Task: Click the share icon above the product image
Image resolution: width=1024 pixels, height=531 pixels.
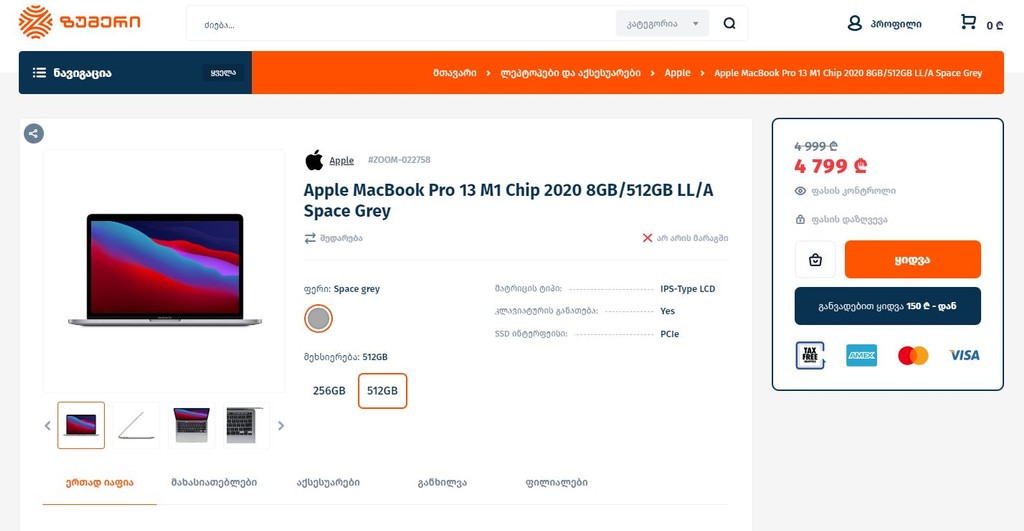Action: click(34, 133)
